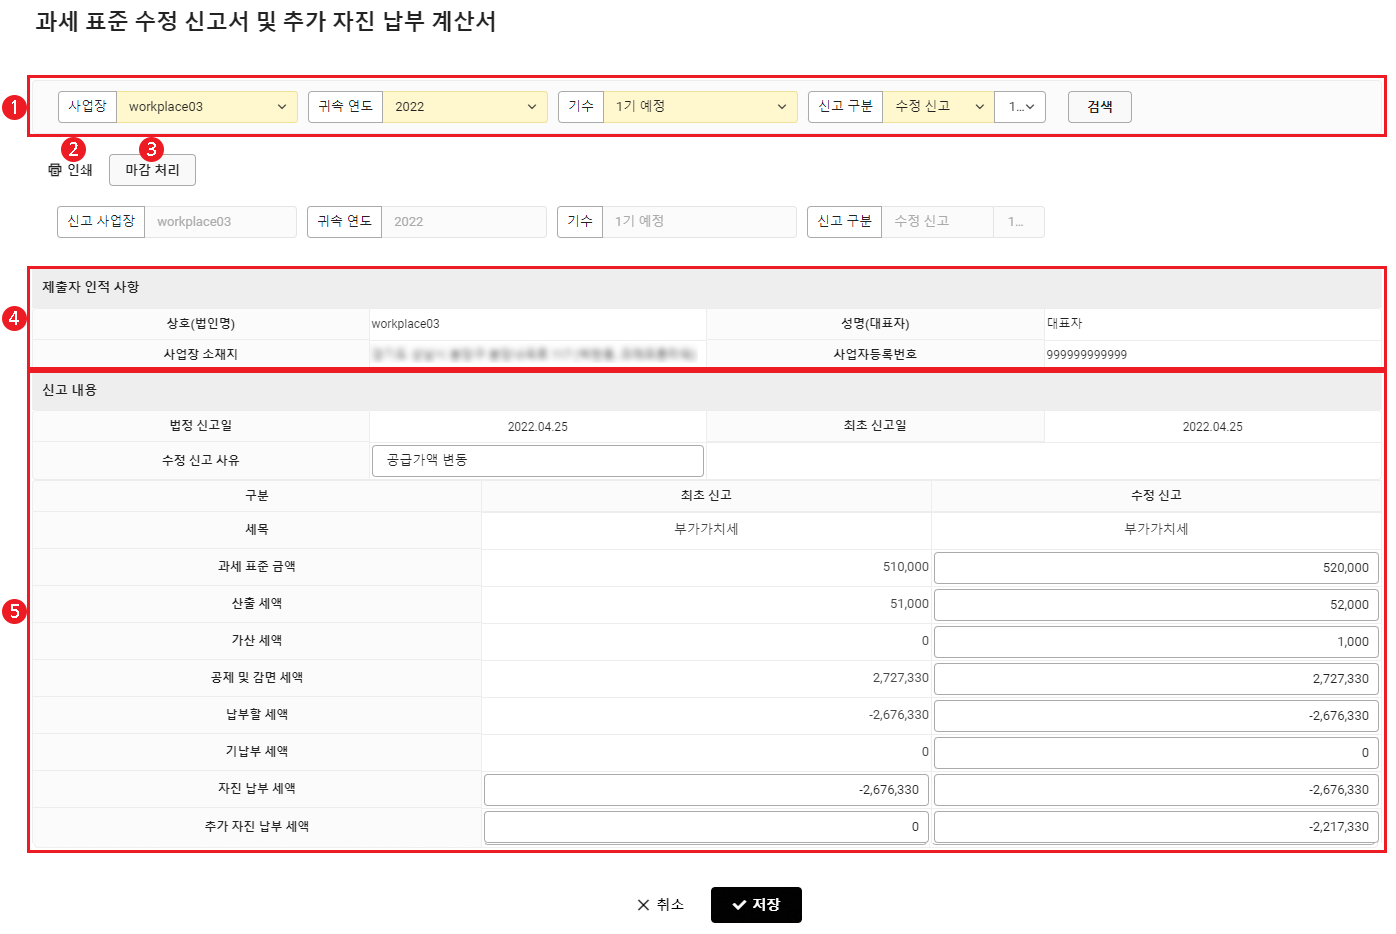Viewport: 1396px width, 934px height.
Task: Click the printer icon next to 인쇄
Action: click(x=55, y=170)
